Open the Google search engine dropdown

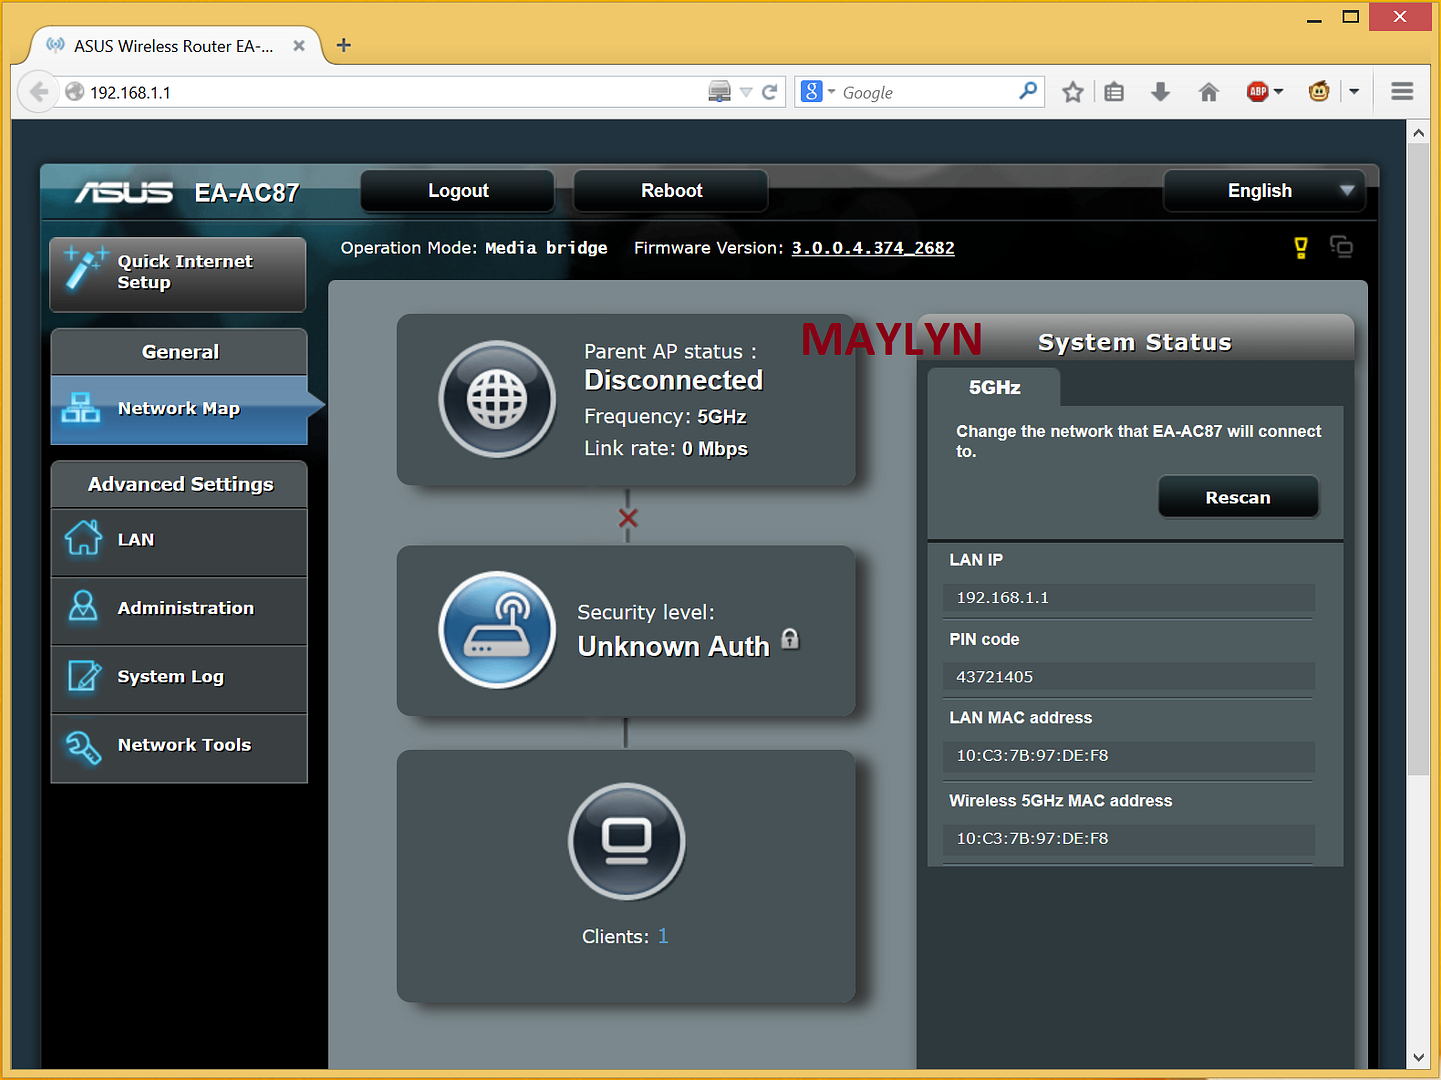tap(818, 92)
